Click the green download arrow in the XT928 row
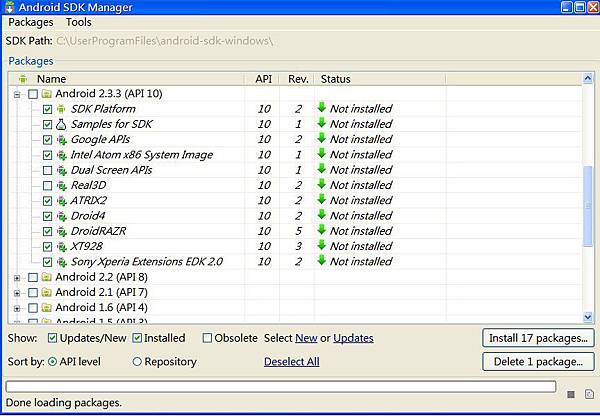Screen dimensions: 600x416 pos(322,246)
